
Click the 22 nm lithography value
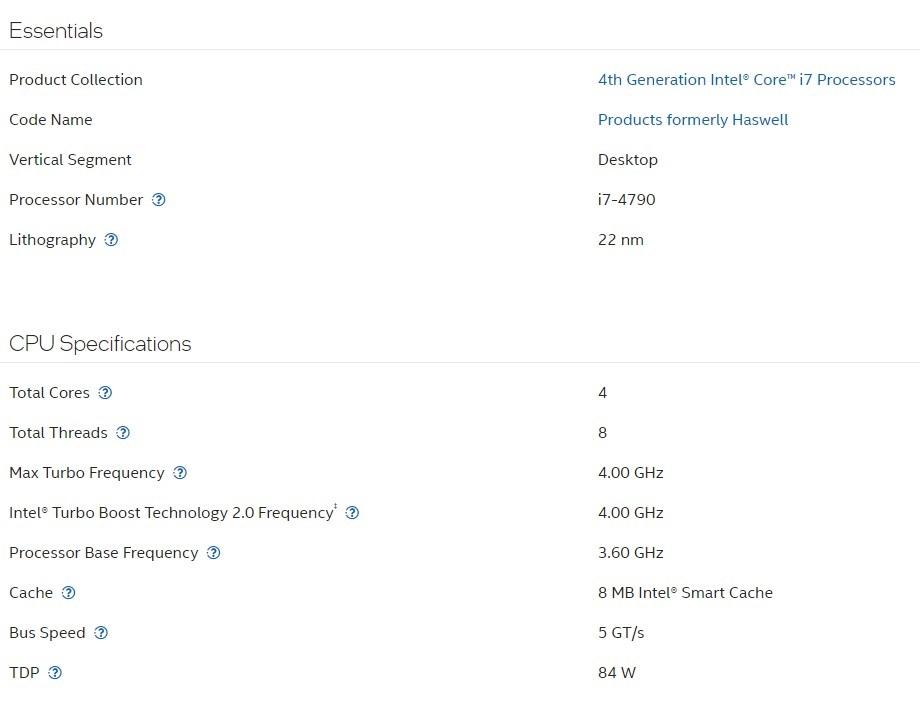click(x=620, y=240)
